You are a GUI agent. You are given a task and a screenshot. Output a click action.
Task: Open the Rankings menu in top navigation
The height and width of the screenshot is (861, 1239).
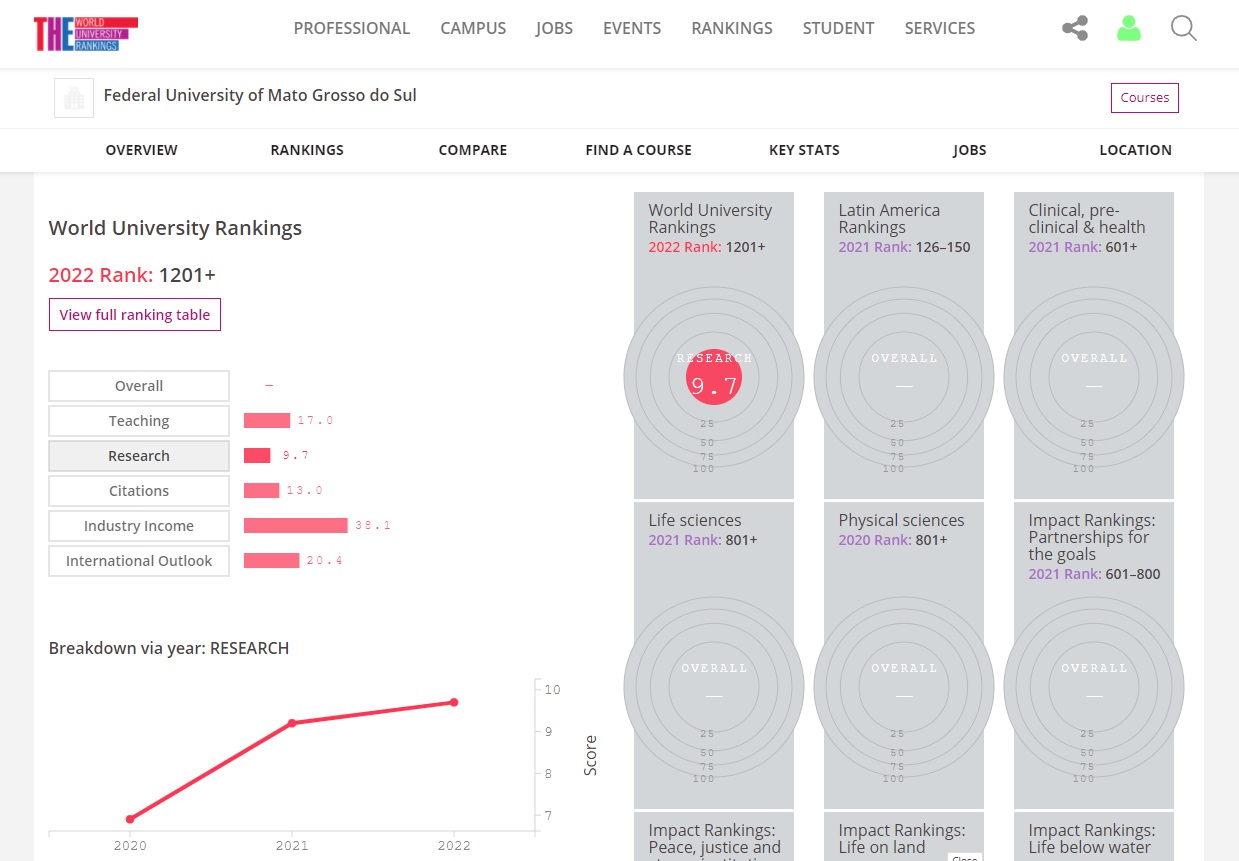pos(731,28)
